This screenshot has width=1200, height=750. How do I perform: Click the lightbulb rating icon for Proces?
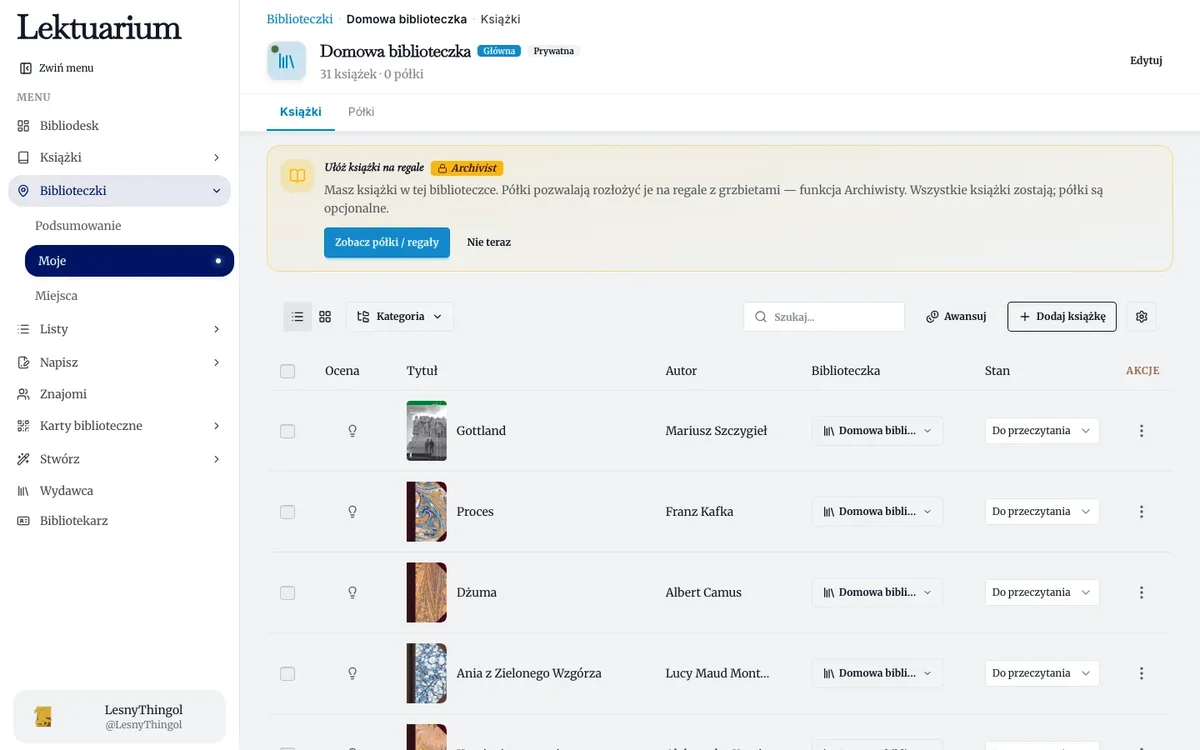352,512
